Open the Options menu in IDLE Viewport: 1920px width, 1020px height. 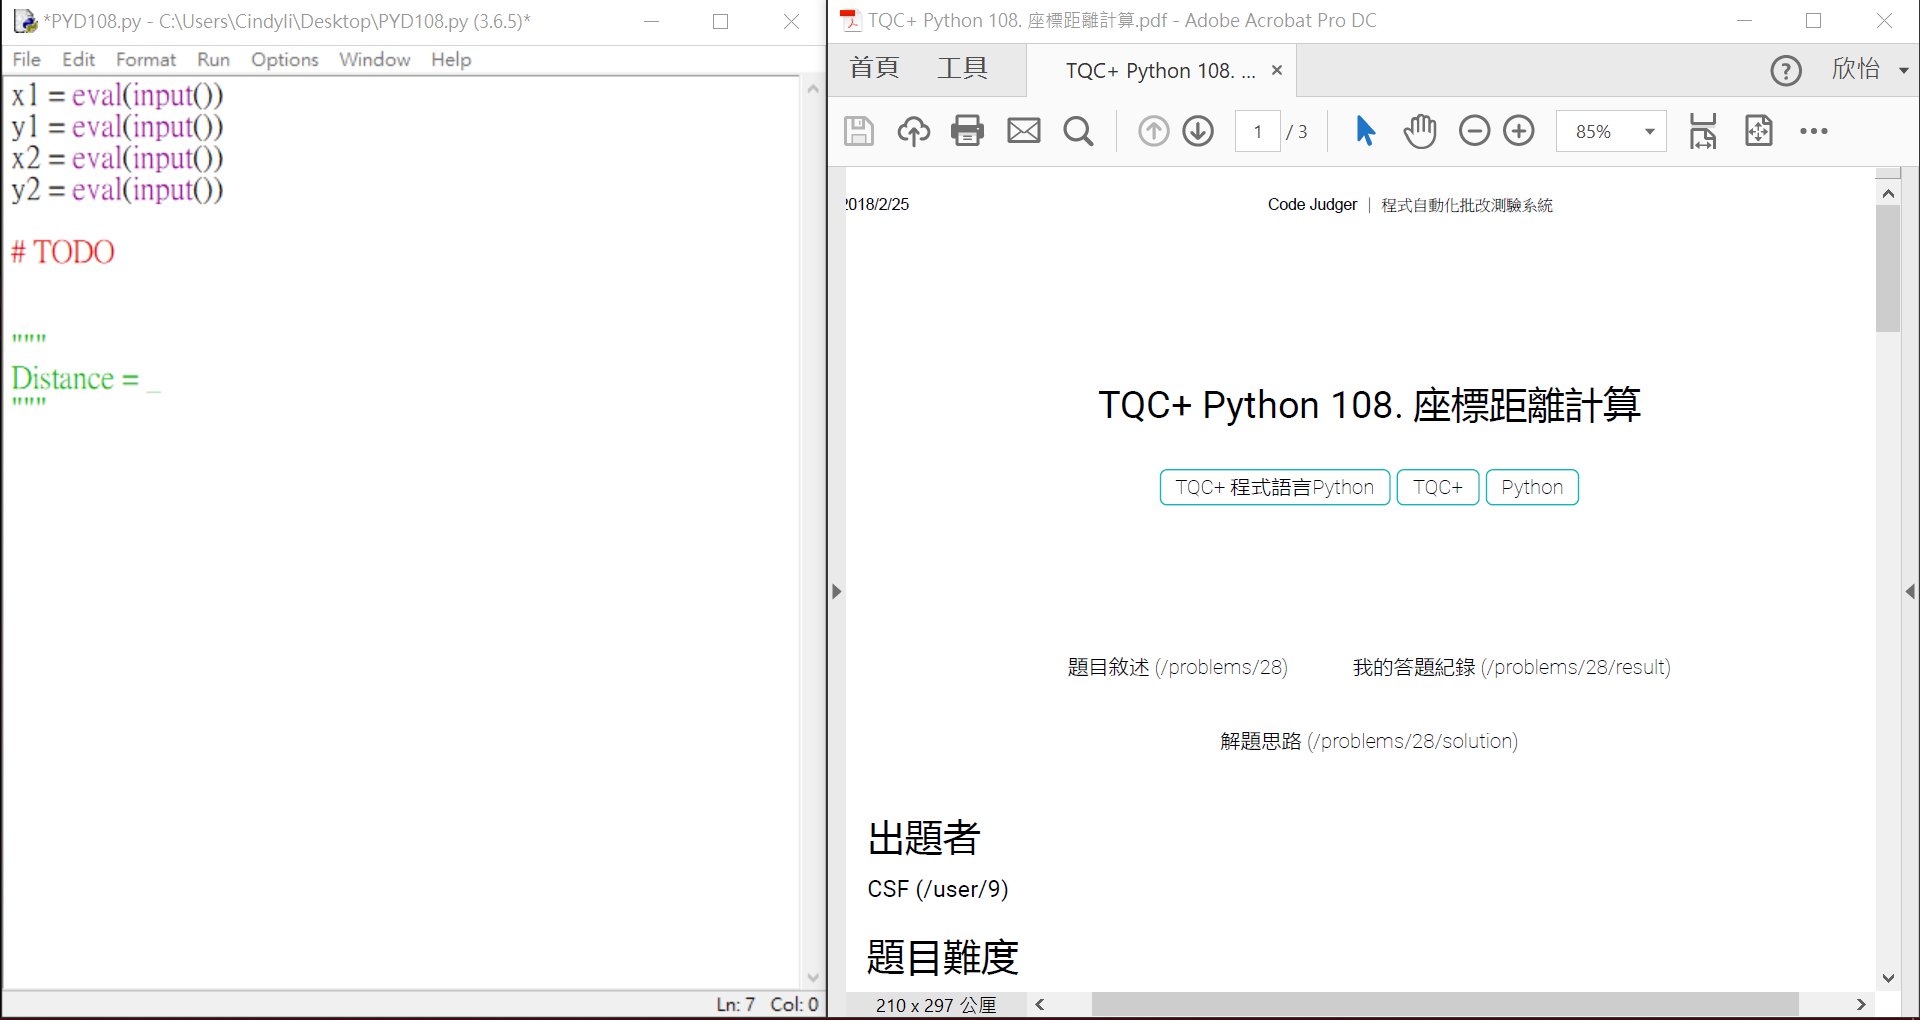[x=285, y=60]
